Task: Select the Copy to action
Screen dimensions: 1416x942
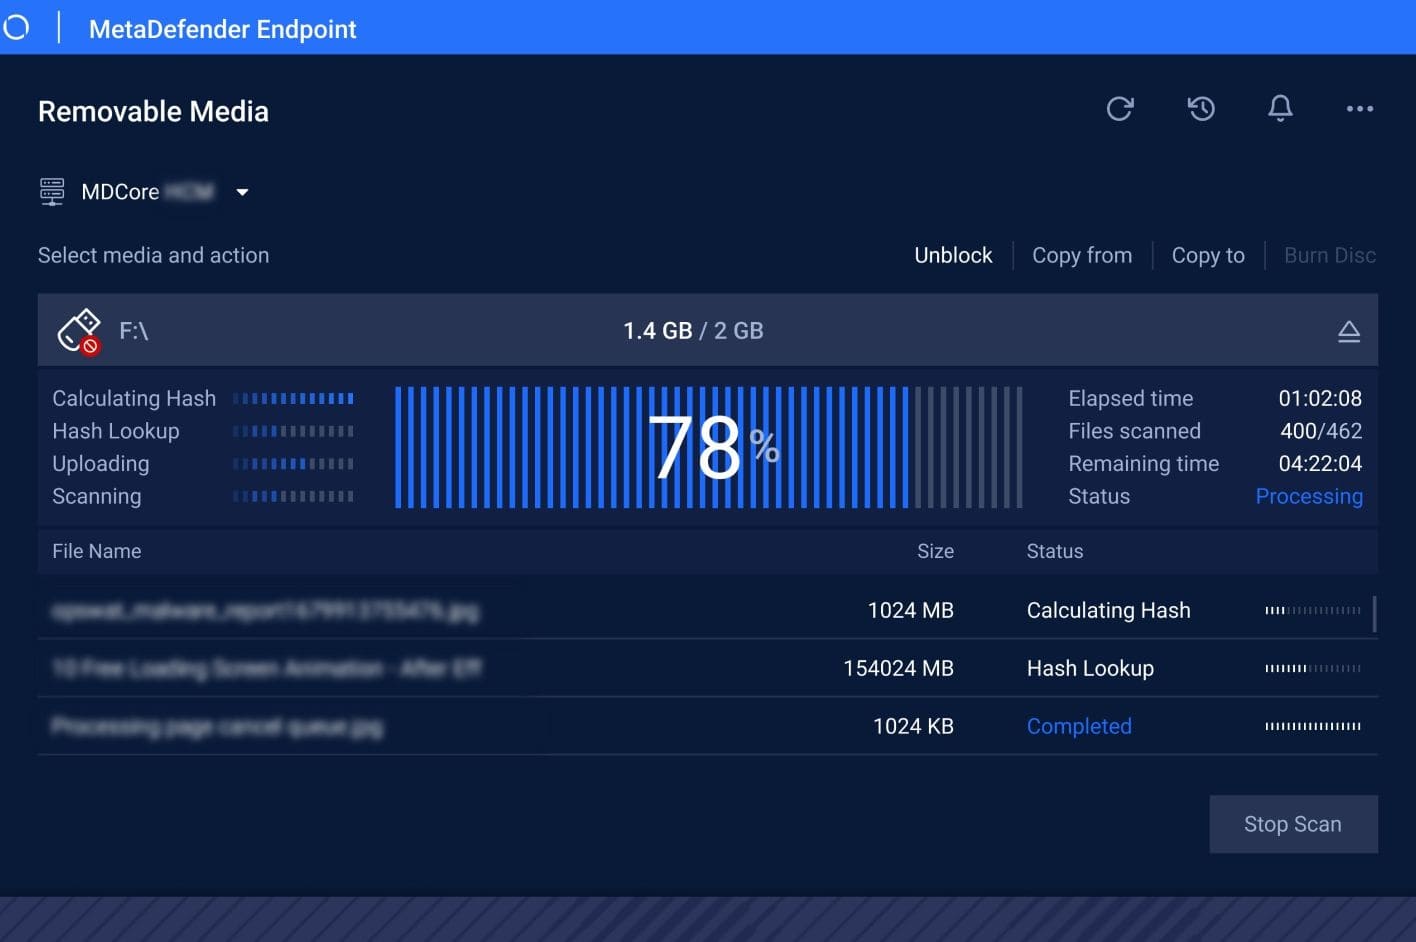Action: pyautogui.click(x=1208, y=255)
